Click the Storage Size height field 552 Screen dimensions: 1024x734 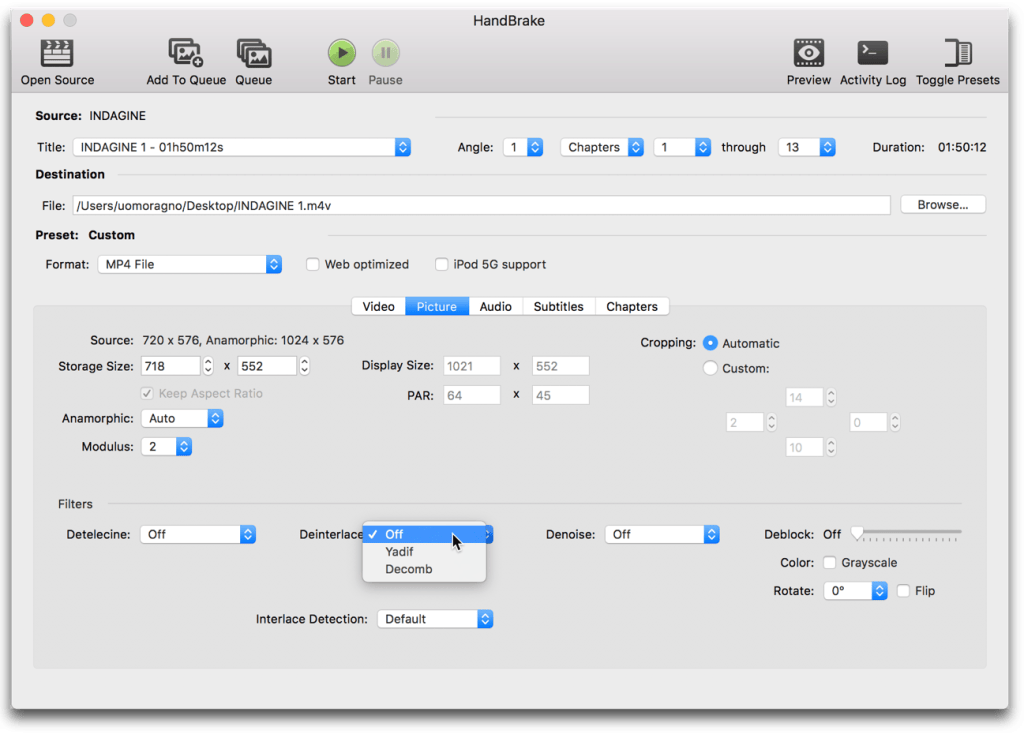[267, 366]
